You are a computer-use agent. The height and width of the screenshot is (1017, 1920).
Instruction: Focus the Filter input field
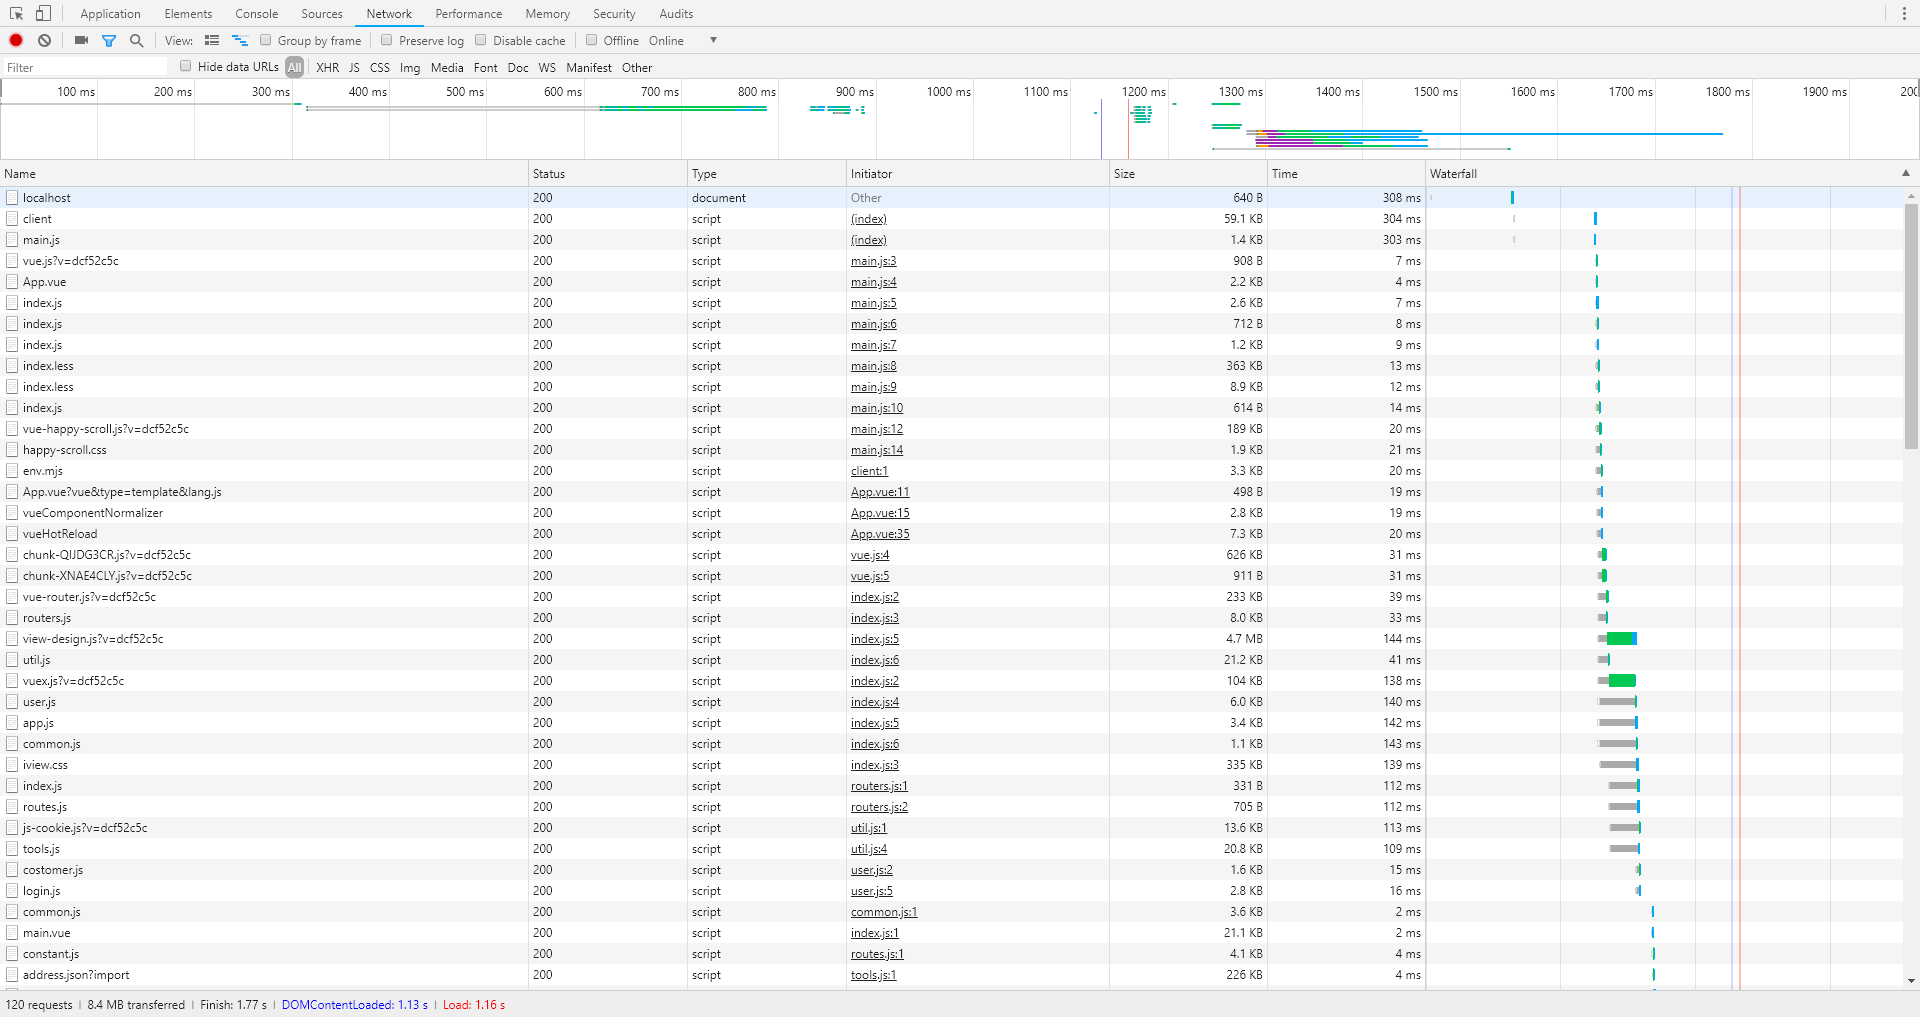[85, 67]
